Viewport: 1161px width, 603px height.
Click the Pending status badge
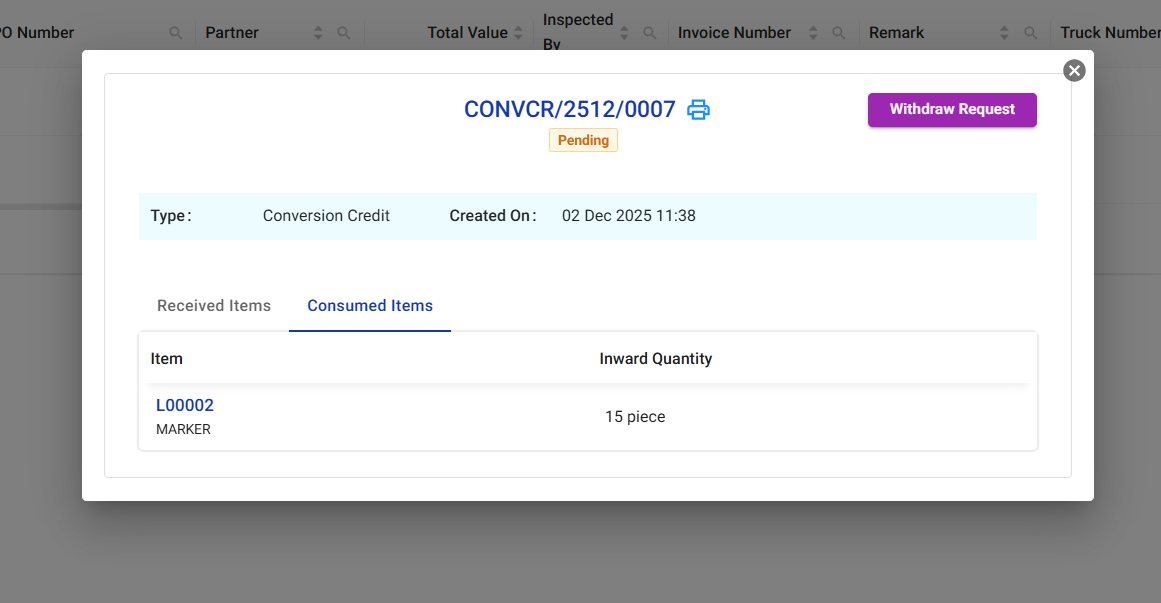pyautogui.click(x=583, y=140)
